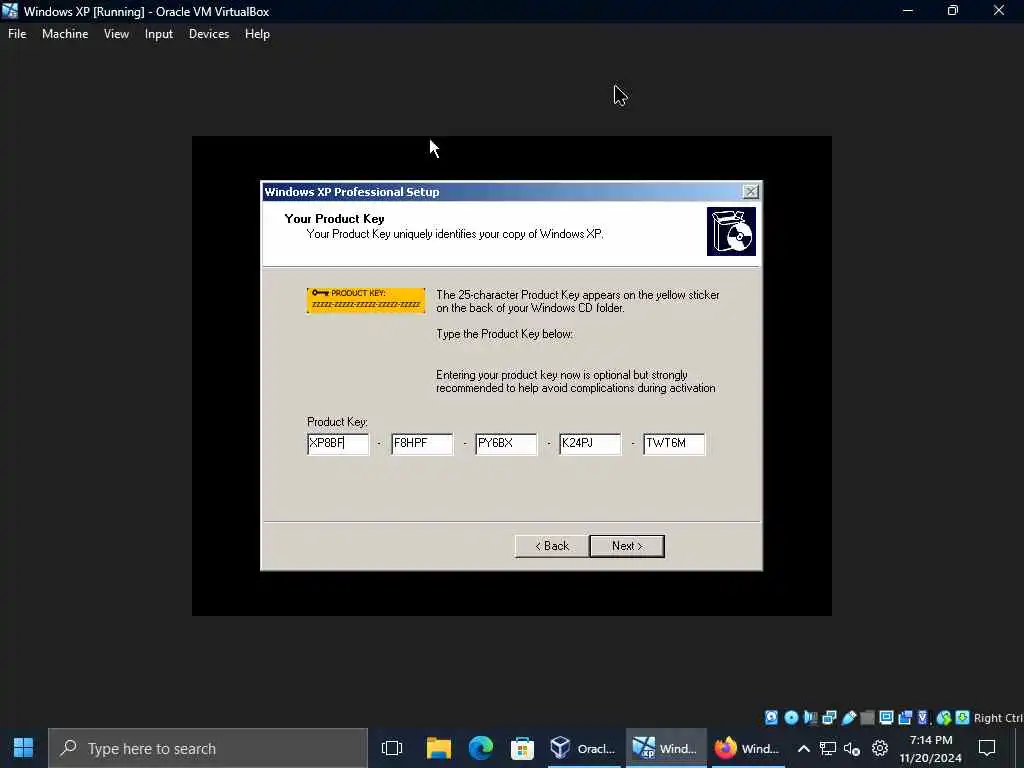
Task: Click the optical disk status icon
Action: pyautogui.click(x=791, y=718)
